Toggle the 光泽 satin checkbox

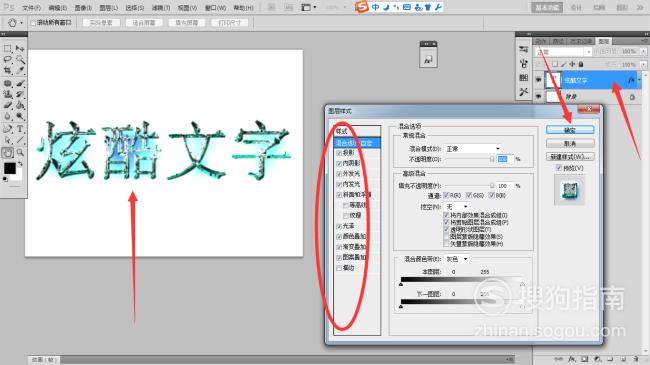pyautogui.click(x=339, y=226)
